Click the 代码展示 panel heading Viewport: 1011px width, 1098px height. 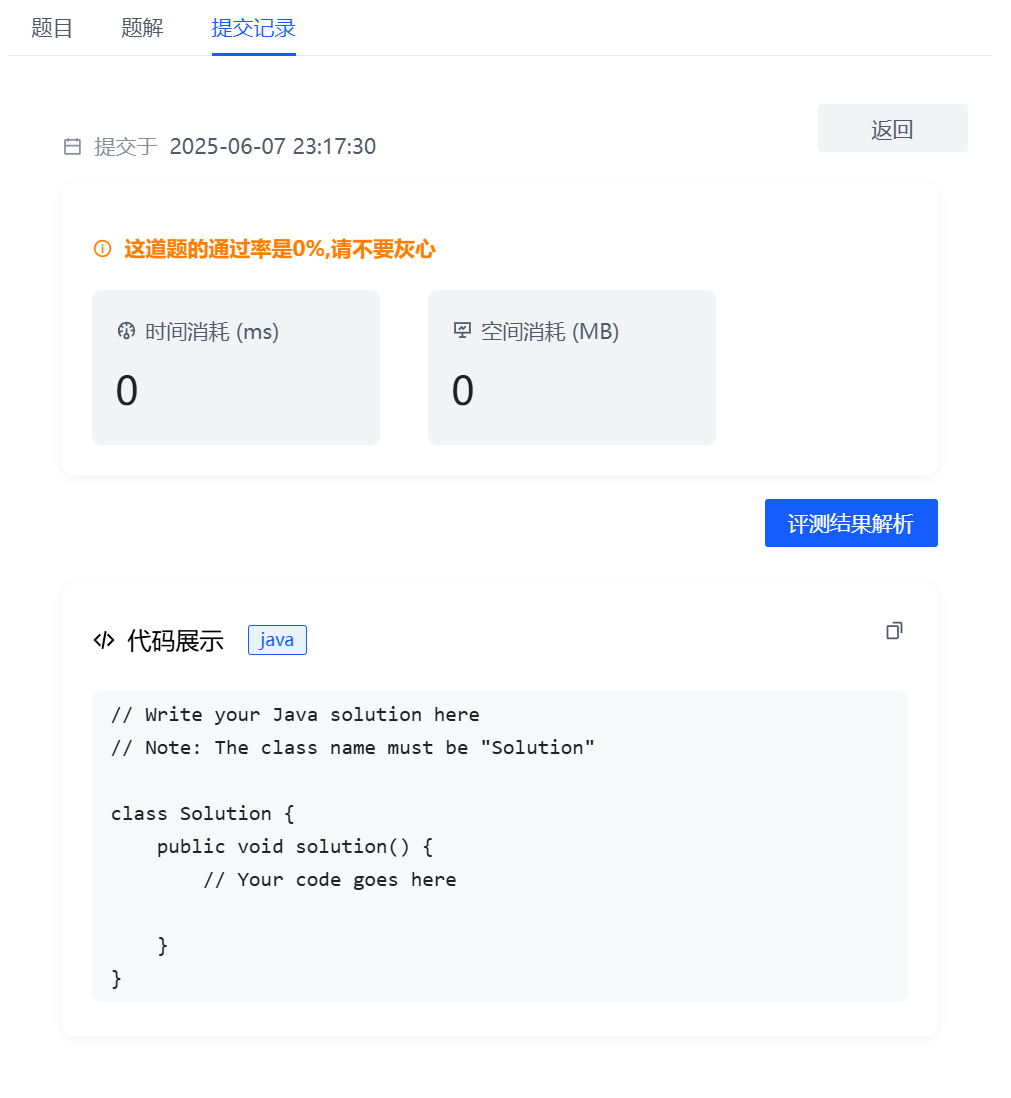pos(174,640)
